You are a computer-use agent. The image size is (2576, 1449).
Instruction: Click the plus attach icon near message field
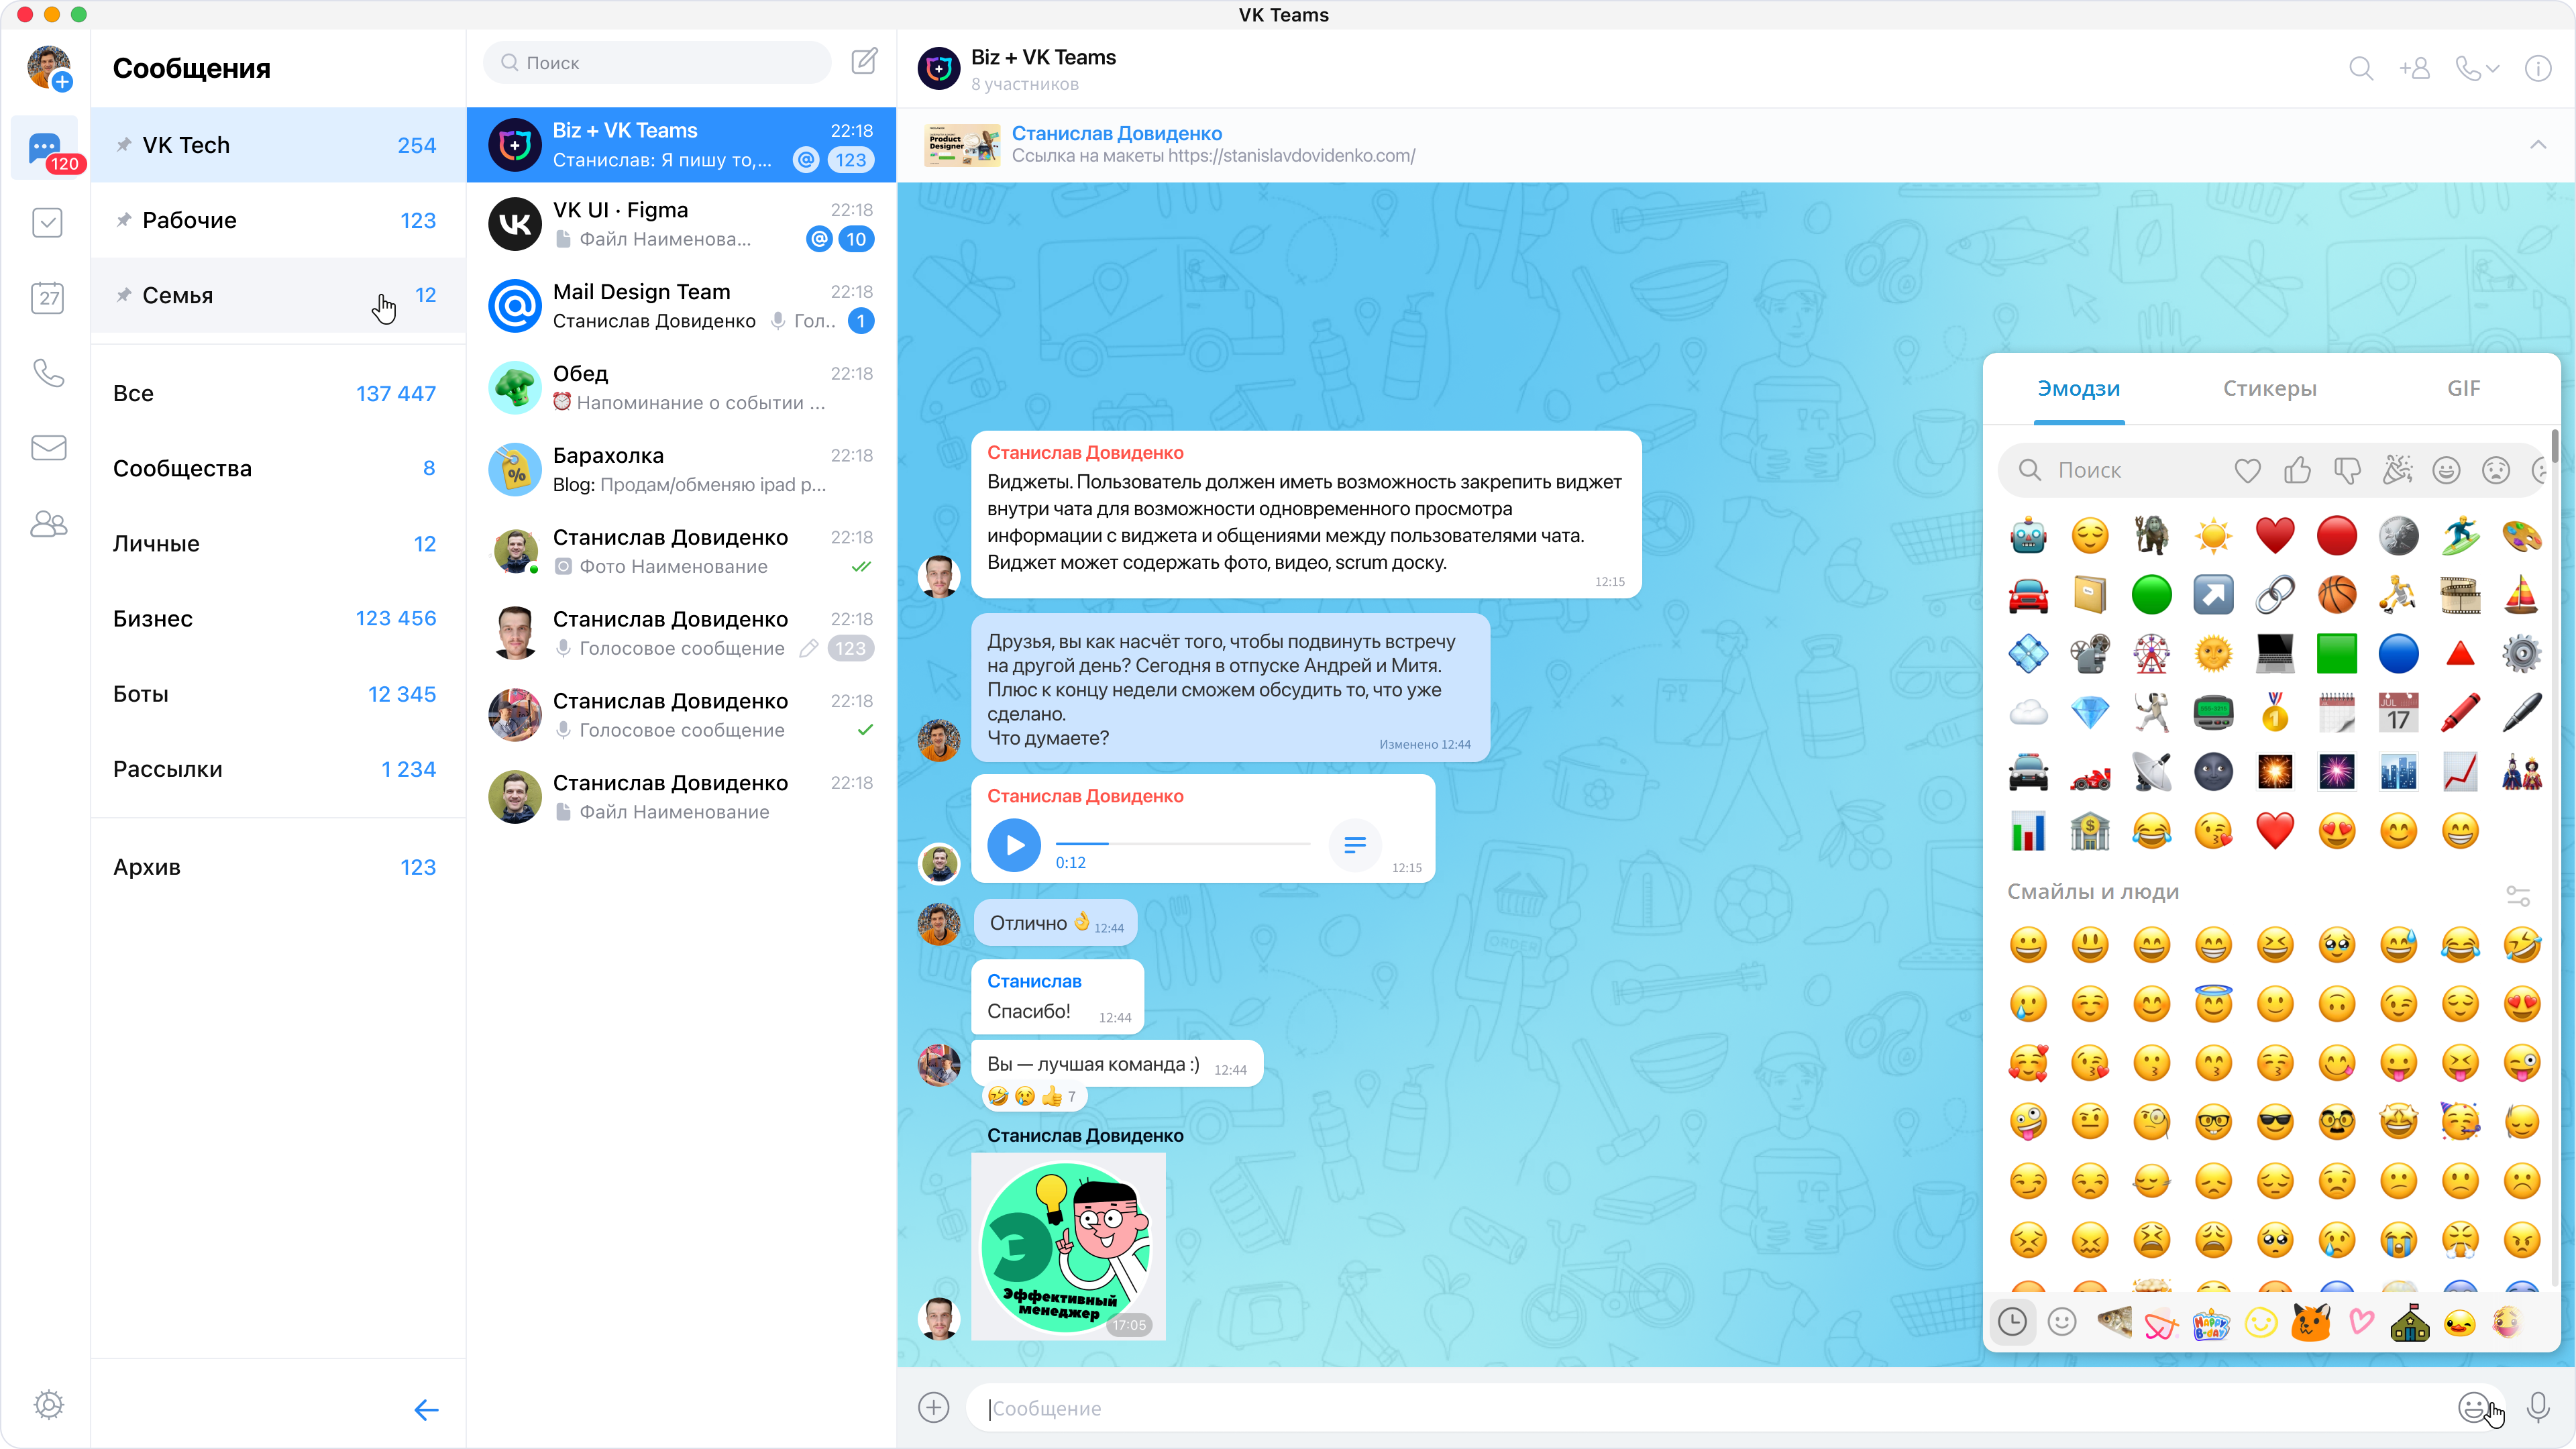click(933, 1407)
